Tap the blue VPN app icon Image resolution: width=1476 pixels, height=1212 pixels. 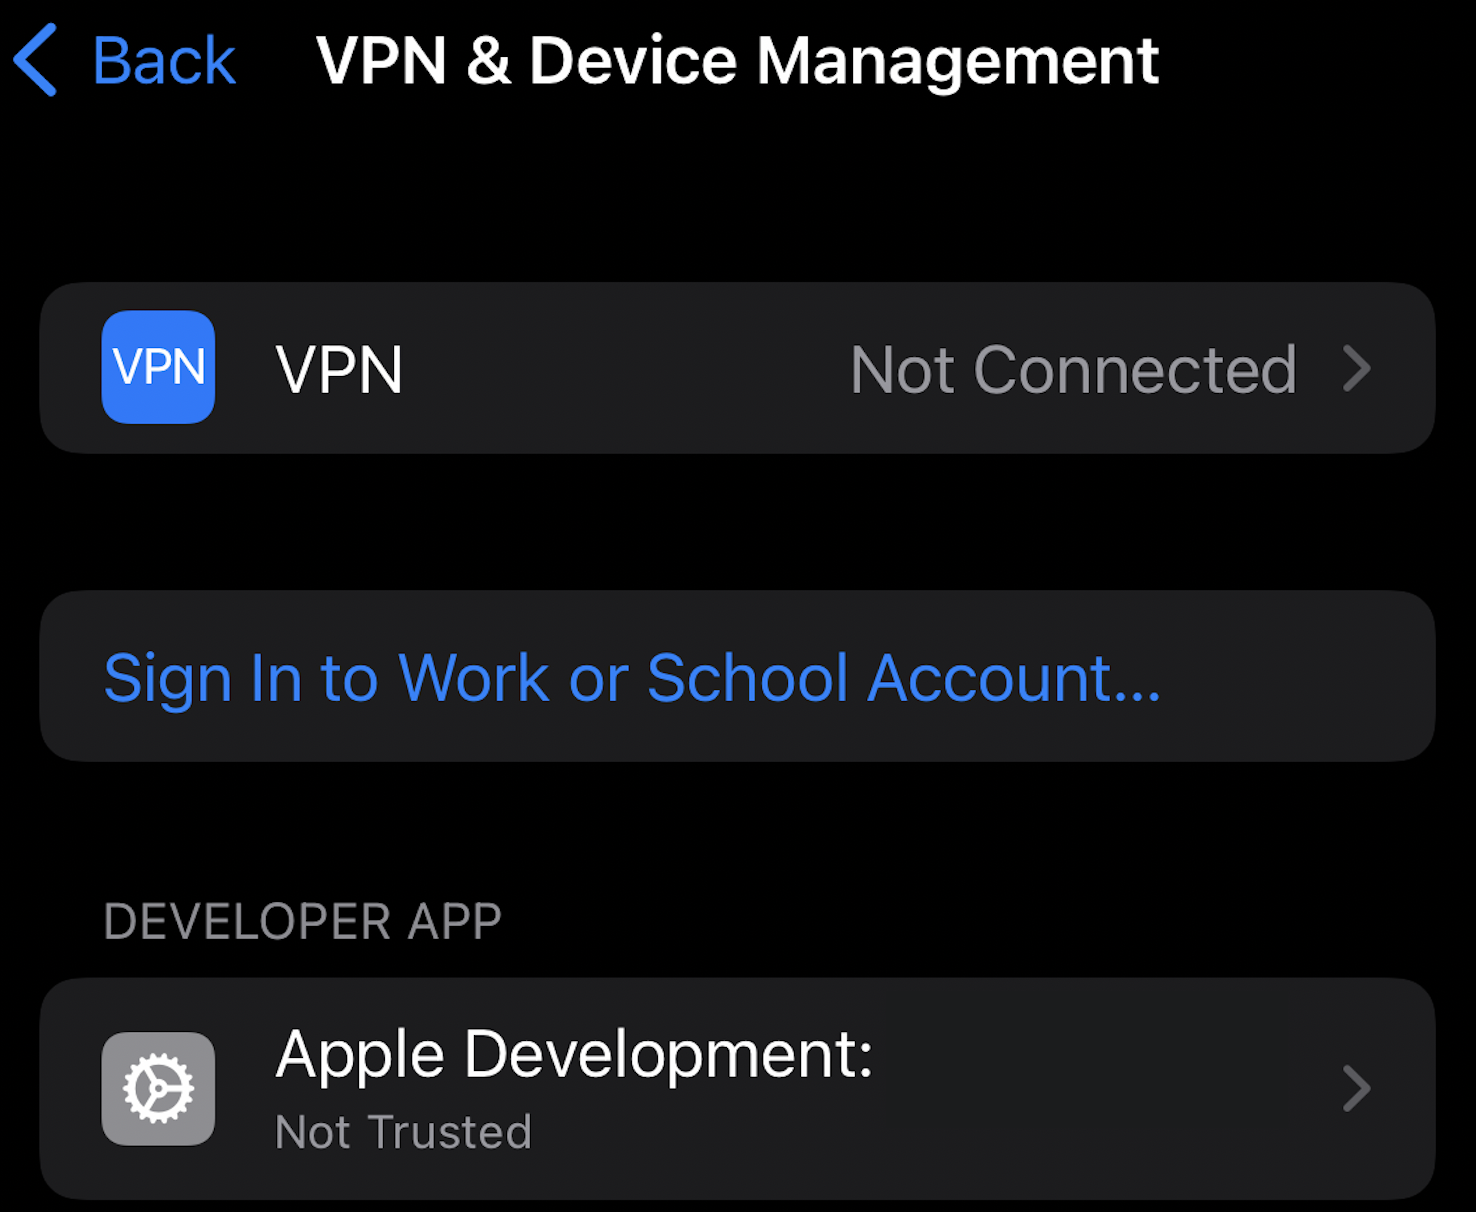tap(157, 367)
